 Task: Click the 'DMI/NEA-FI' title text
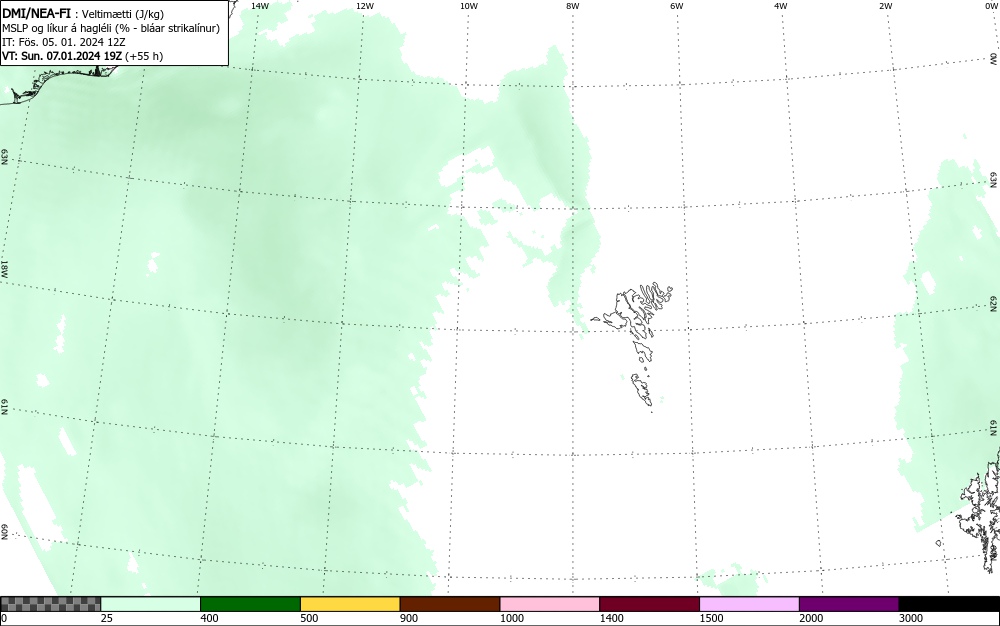(36, 13)
